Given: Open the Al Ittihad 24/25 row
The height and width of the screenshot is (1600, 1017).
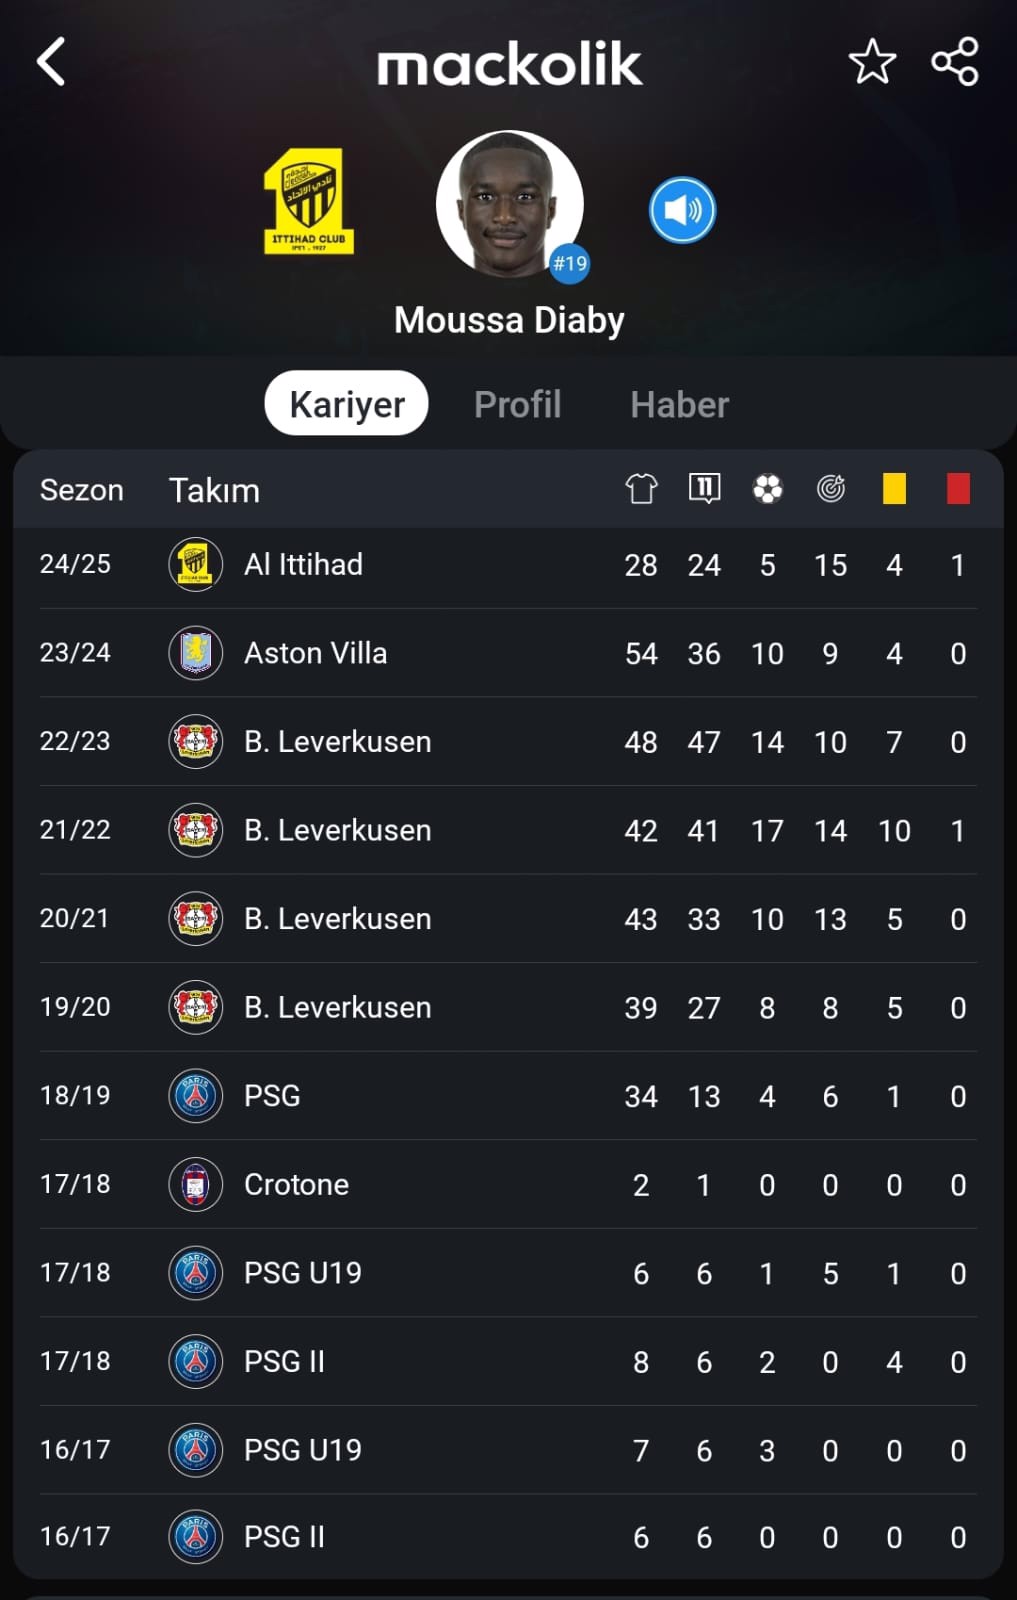Looking at the screenshot, I should 508,565.
